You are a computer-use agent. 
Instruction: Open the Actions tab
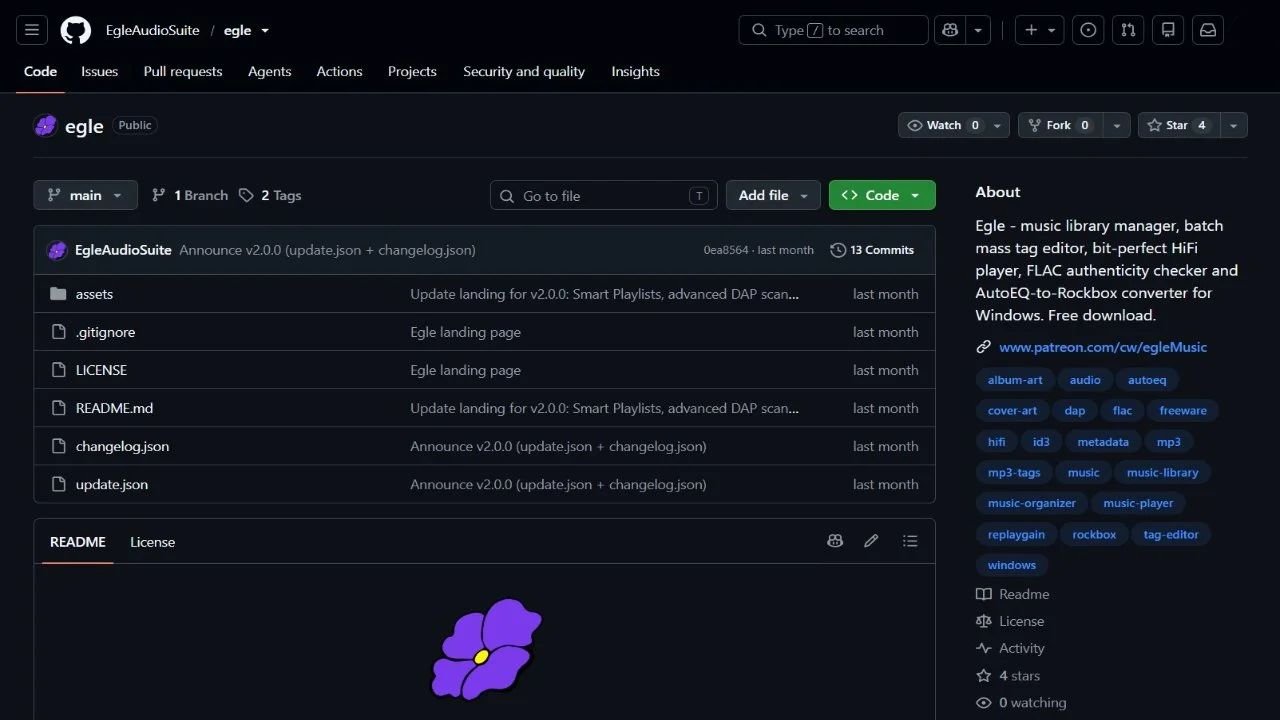click(339, 71)
